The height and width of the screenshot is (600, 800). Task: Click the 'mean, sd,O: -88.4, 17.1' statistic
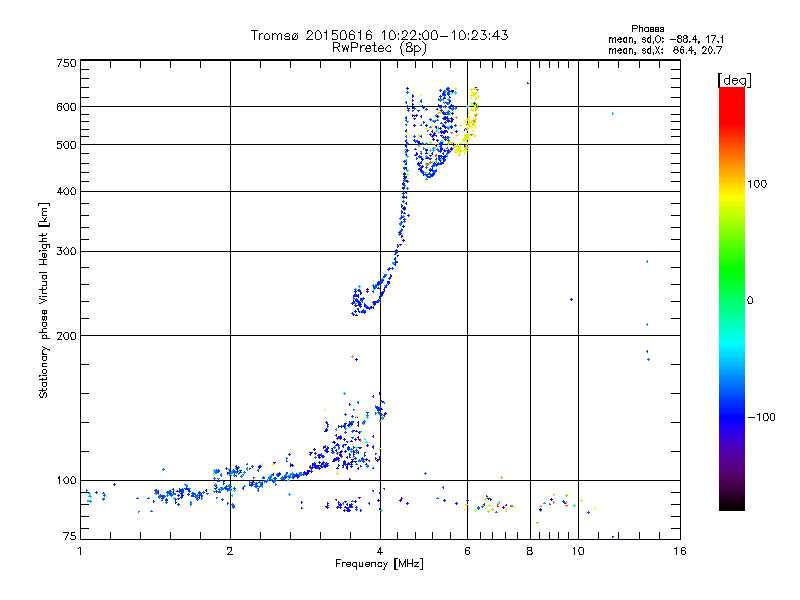coord(666,39)
